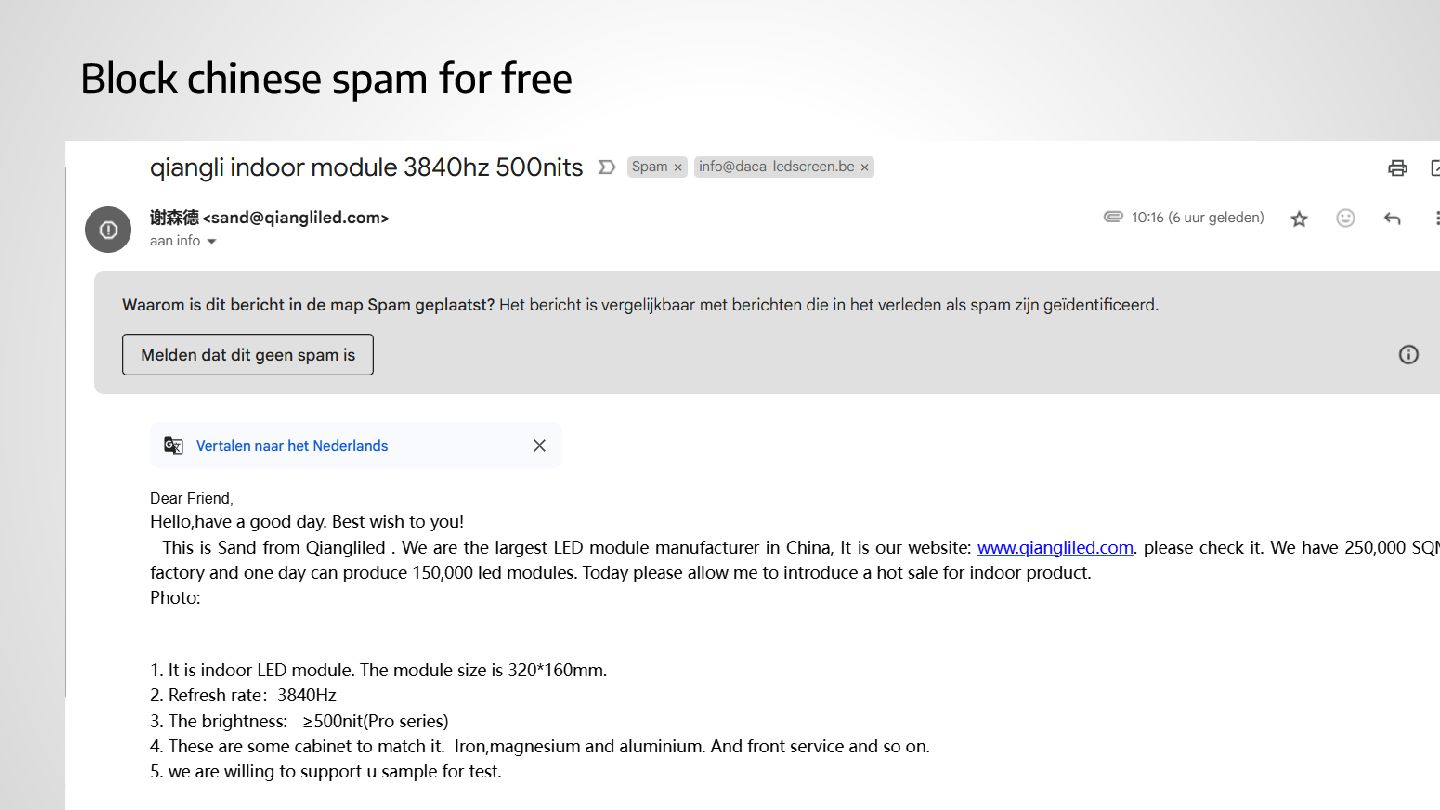
Task: Dismiss the translation suggestion bar
Action: (539, 446)
